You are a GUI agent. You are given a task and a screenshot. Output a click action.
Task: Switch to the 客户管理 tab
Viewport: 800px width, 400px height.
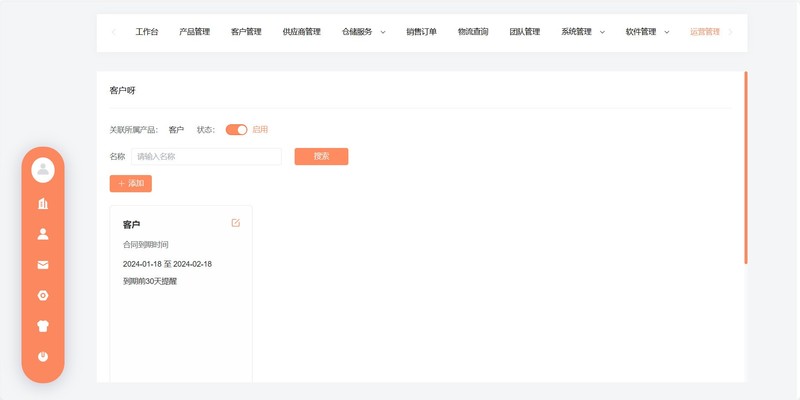click(x=246, y=32)
